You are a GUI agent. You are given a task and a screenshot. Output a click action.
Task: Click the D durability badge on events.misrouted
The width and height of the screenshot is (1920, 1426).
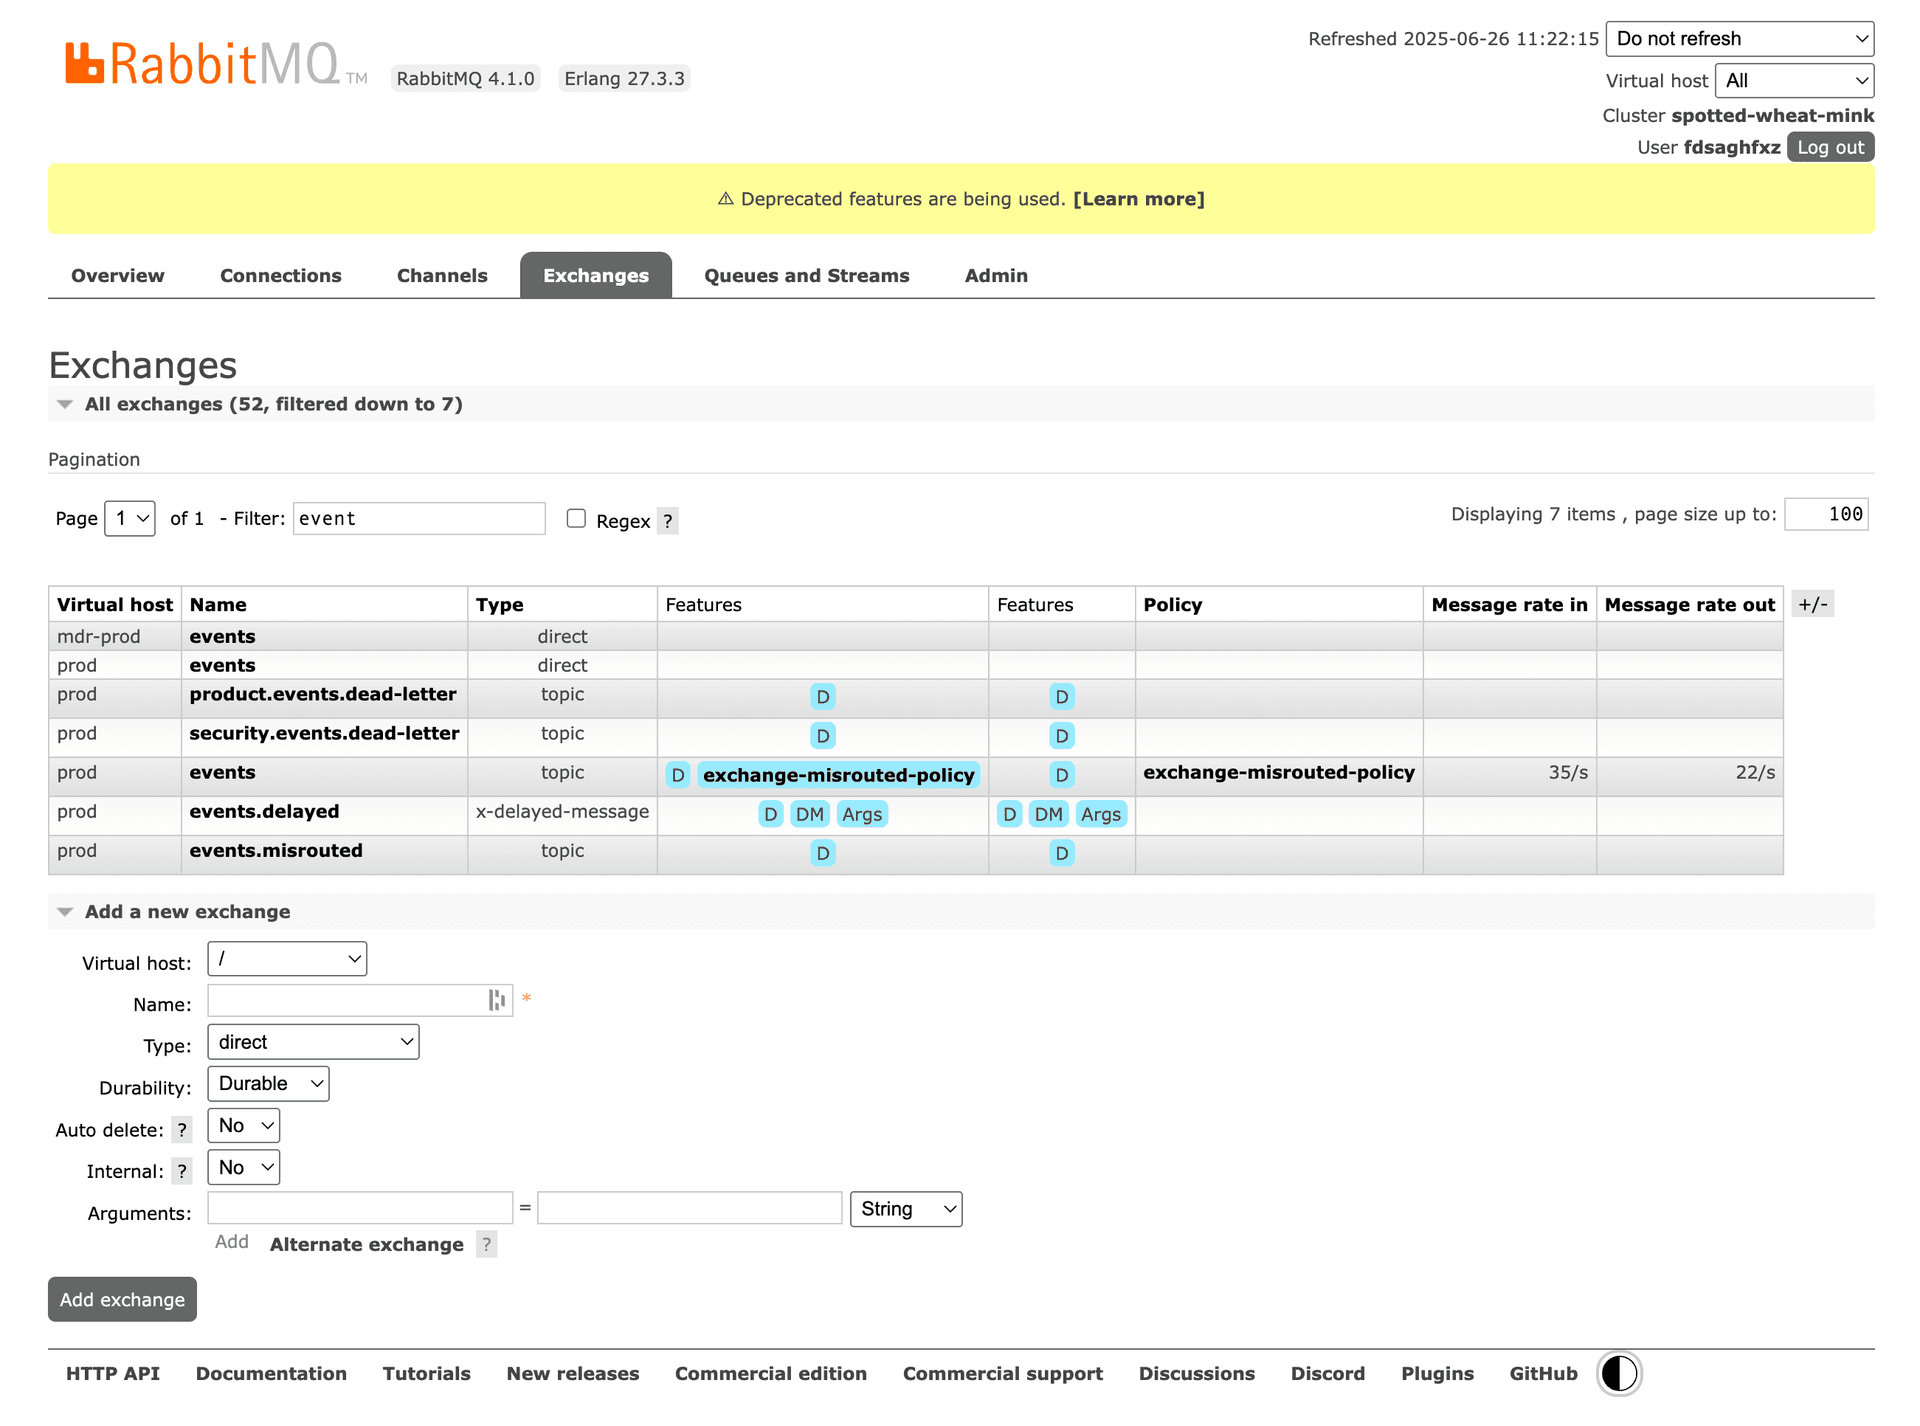point(822,853)
